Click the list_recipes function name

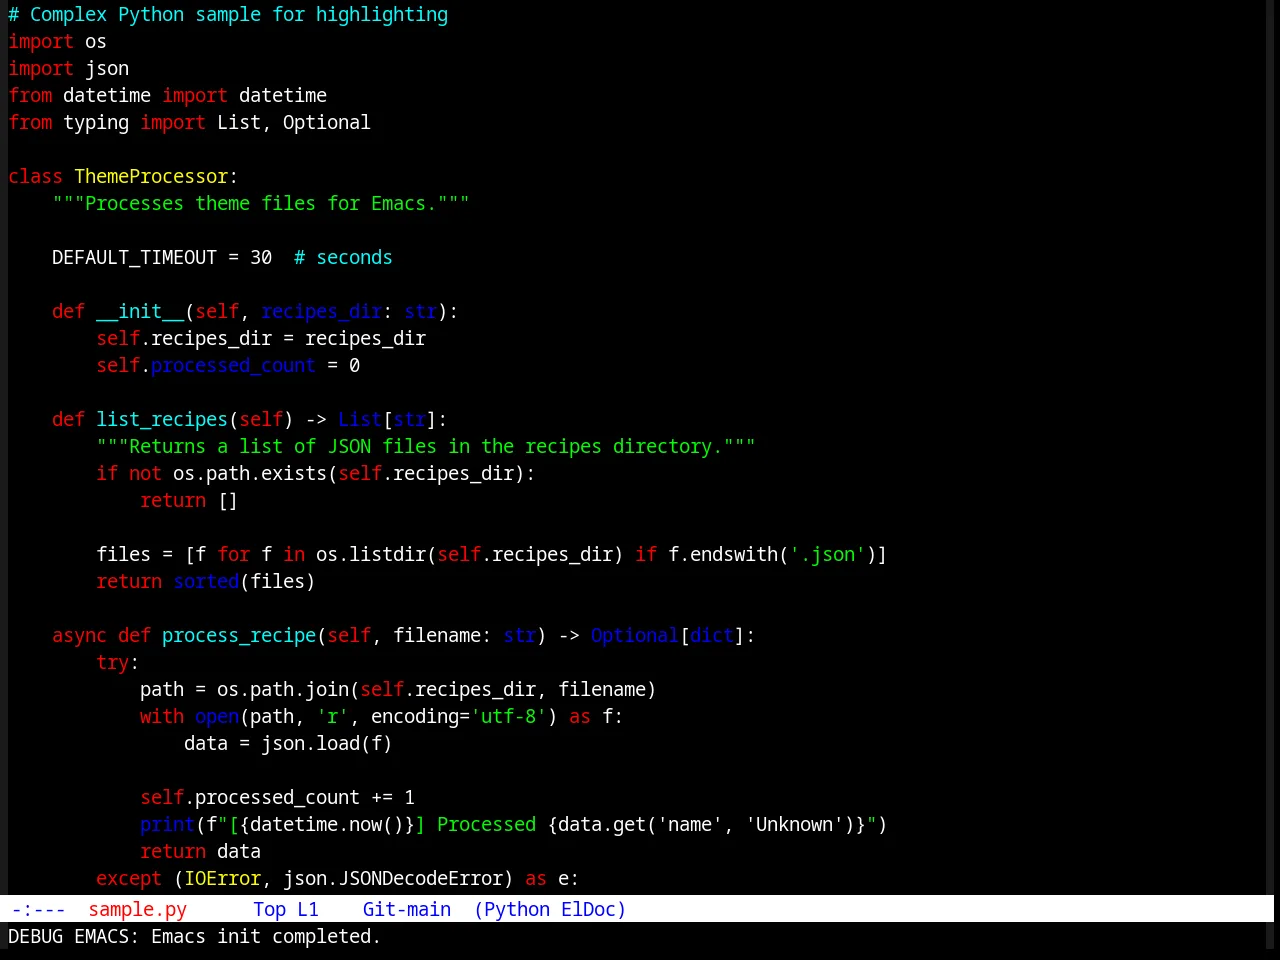pyautogui.click(x=162, y=420)
